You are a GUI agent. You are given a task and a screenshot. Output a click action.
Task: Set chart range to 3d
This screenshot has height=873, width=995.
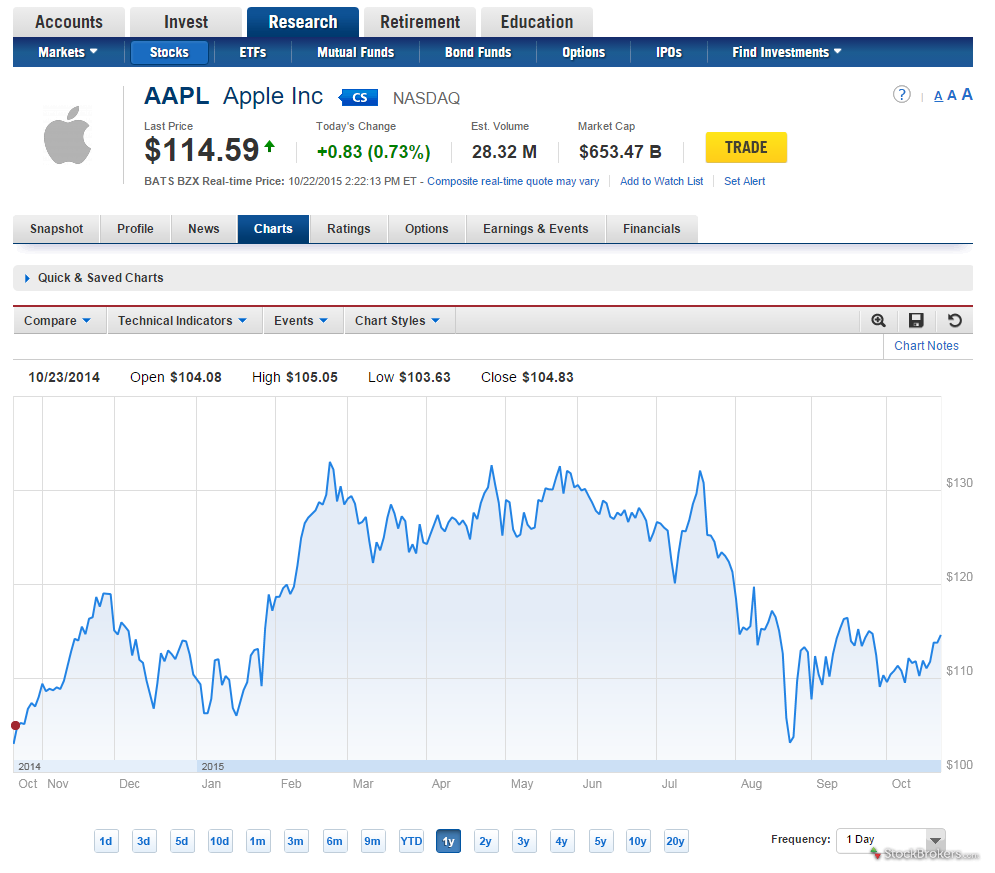[144, 841]
